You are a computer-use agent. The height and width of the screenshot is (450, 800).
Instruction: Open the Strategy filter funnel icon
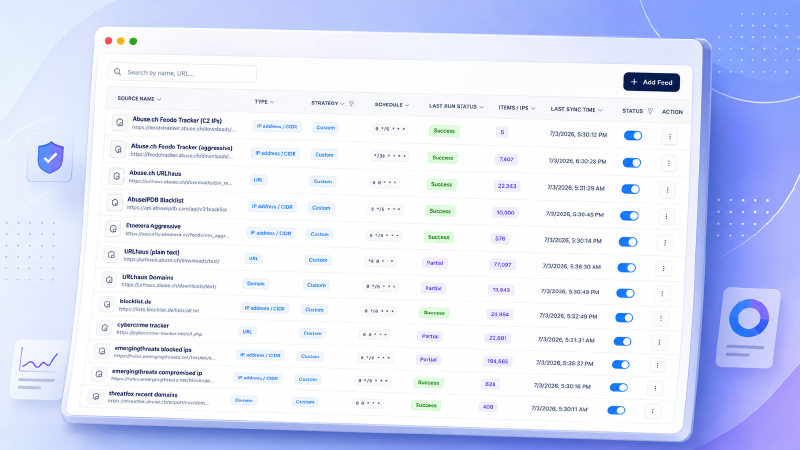(x=352, y=104)
